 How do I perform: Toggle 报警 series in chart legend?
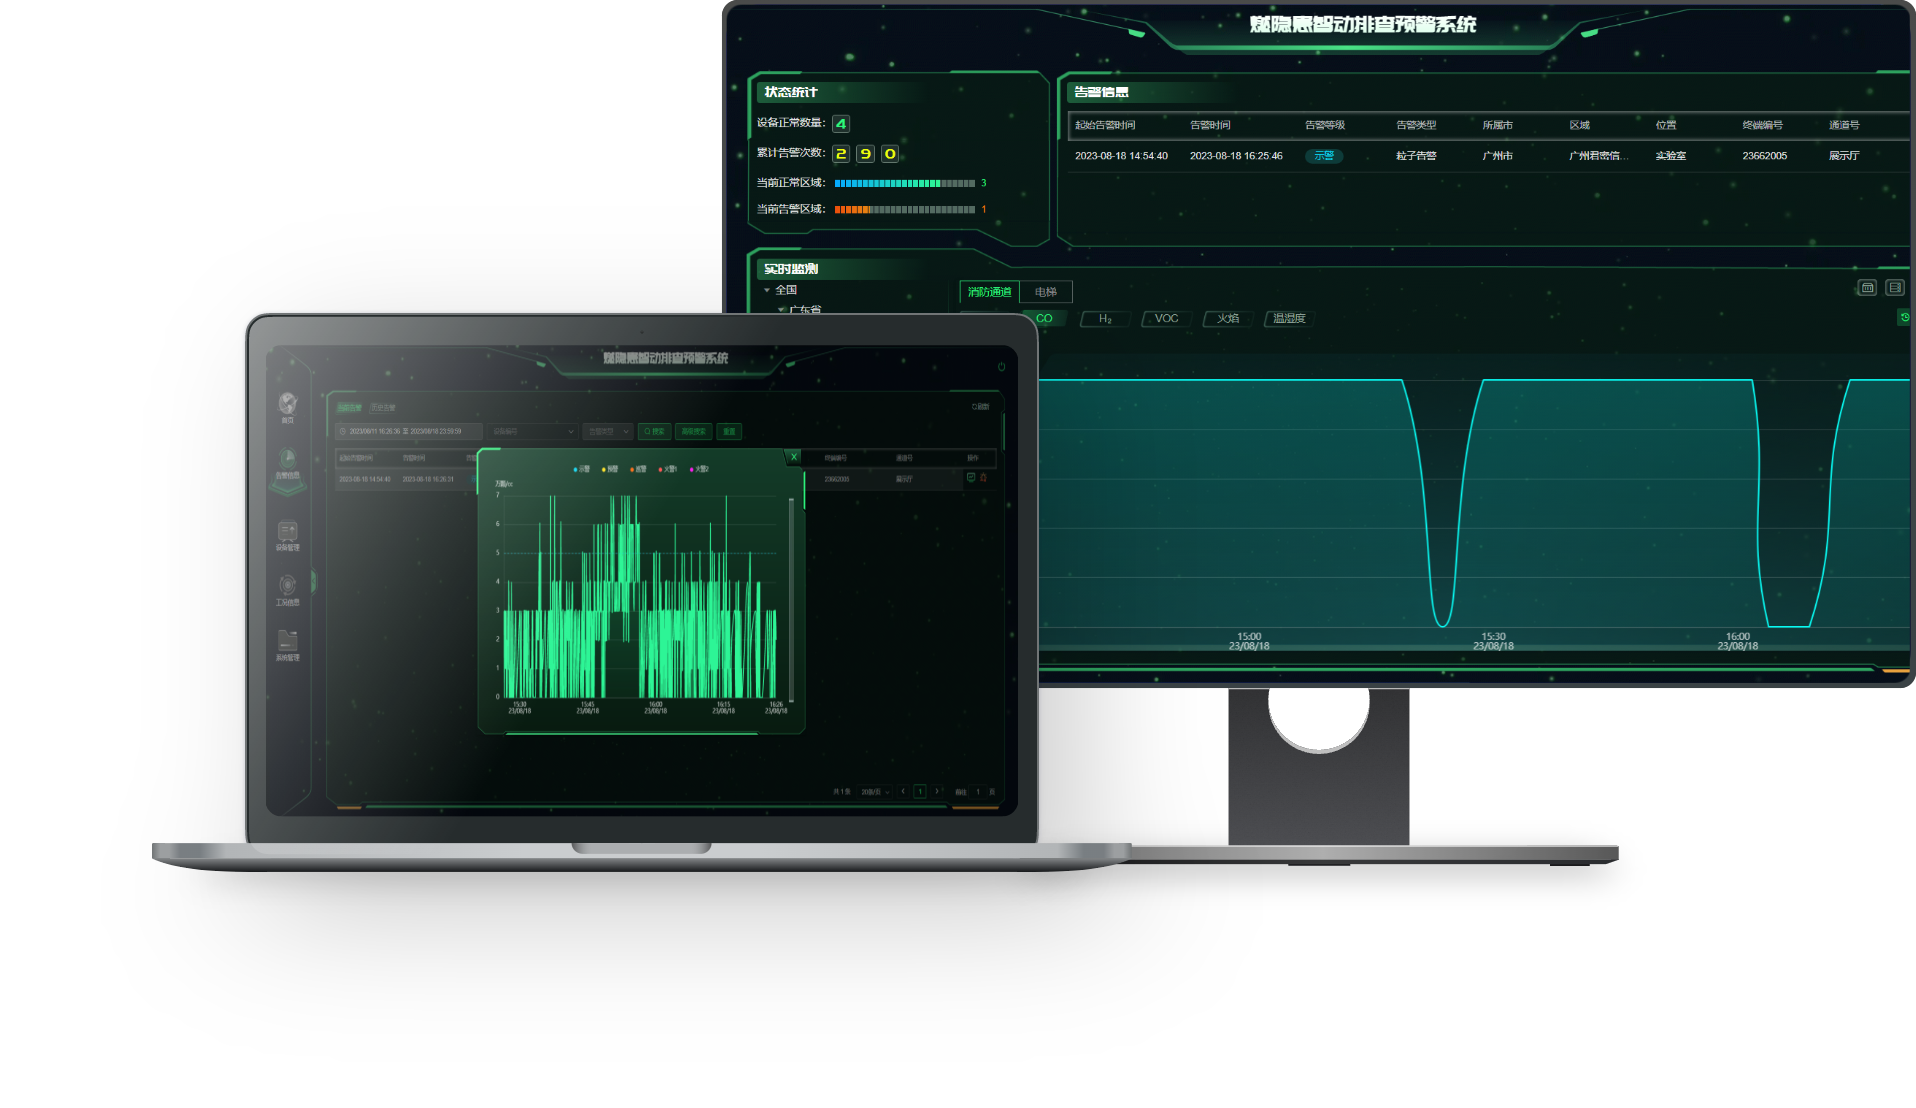tap(638, 469)
